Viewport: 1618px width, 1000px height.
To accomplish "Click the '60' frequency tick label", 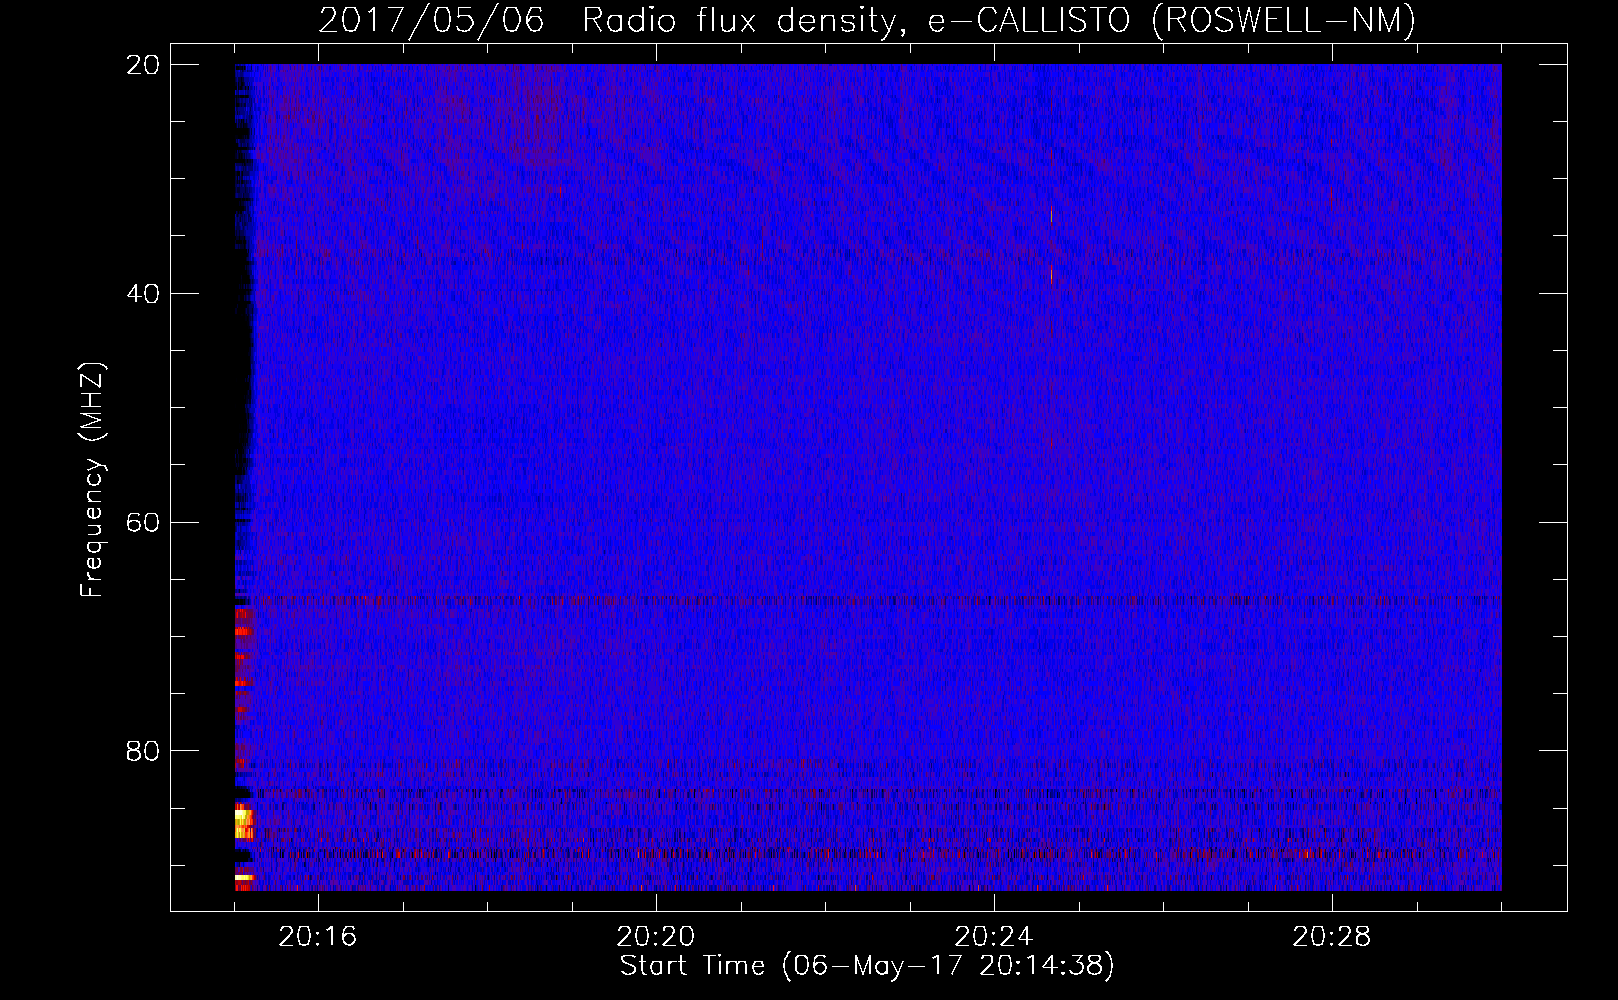I will click(x=143, y=523).
